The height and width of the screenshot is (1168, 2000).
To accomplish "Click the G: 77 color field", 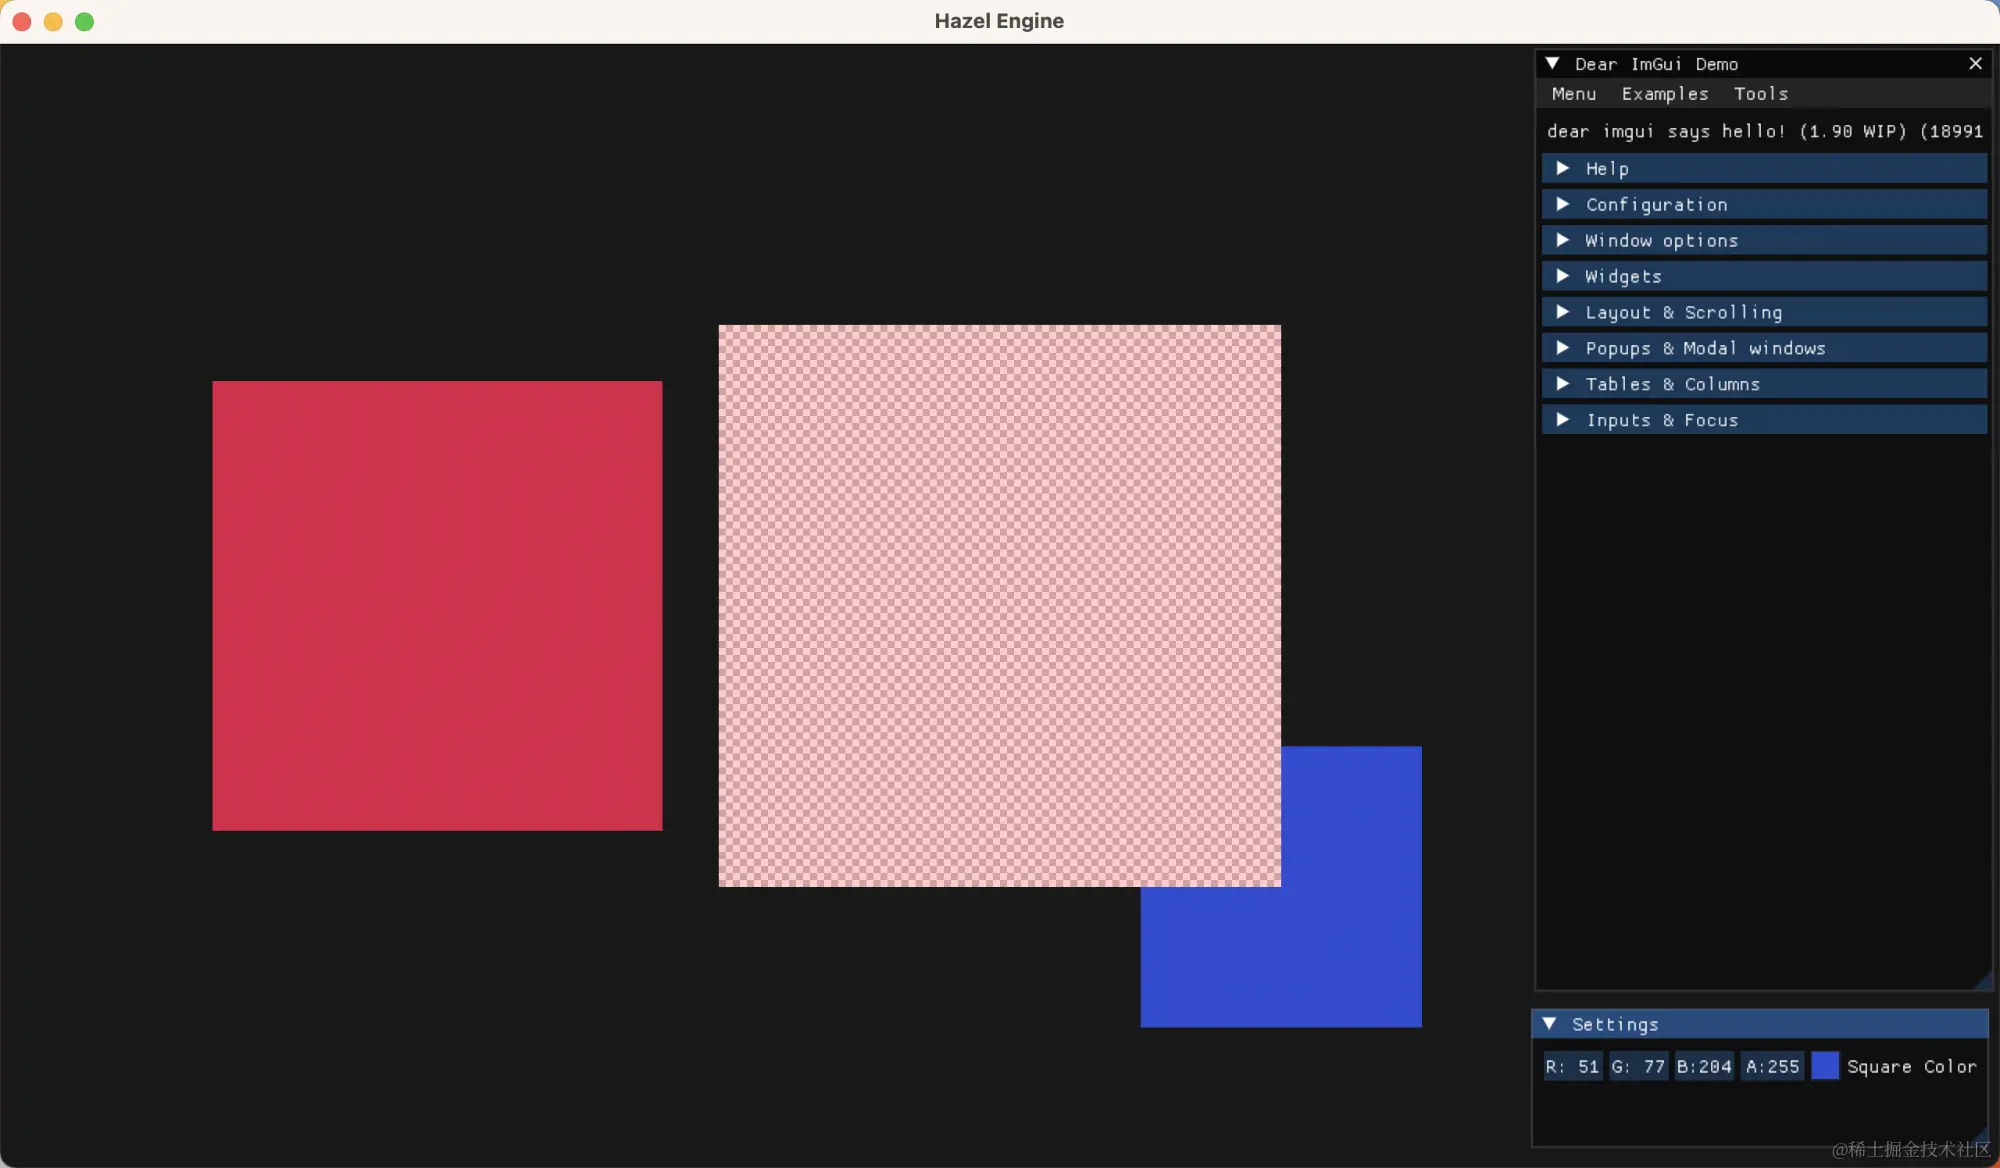I will (x=1638, y=1066).
